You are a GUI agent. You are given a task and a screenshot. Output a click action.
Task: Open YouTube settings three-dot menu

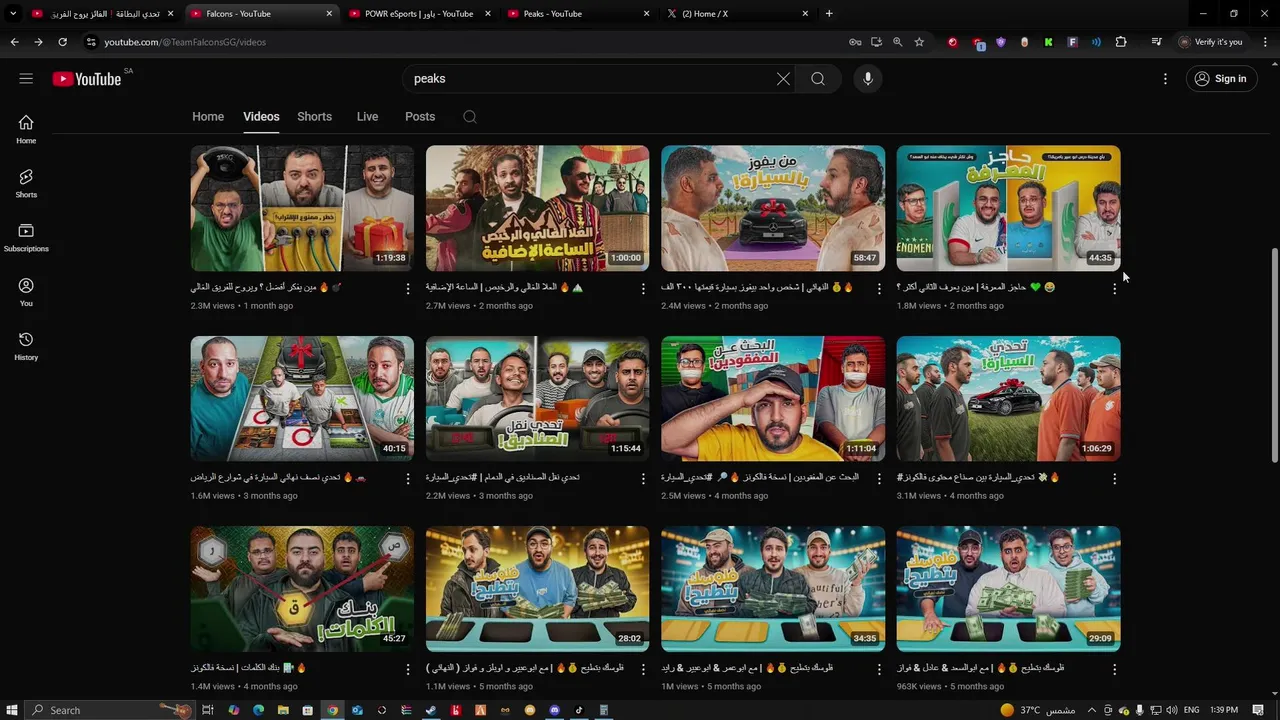coord(1165,79)
